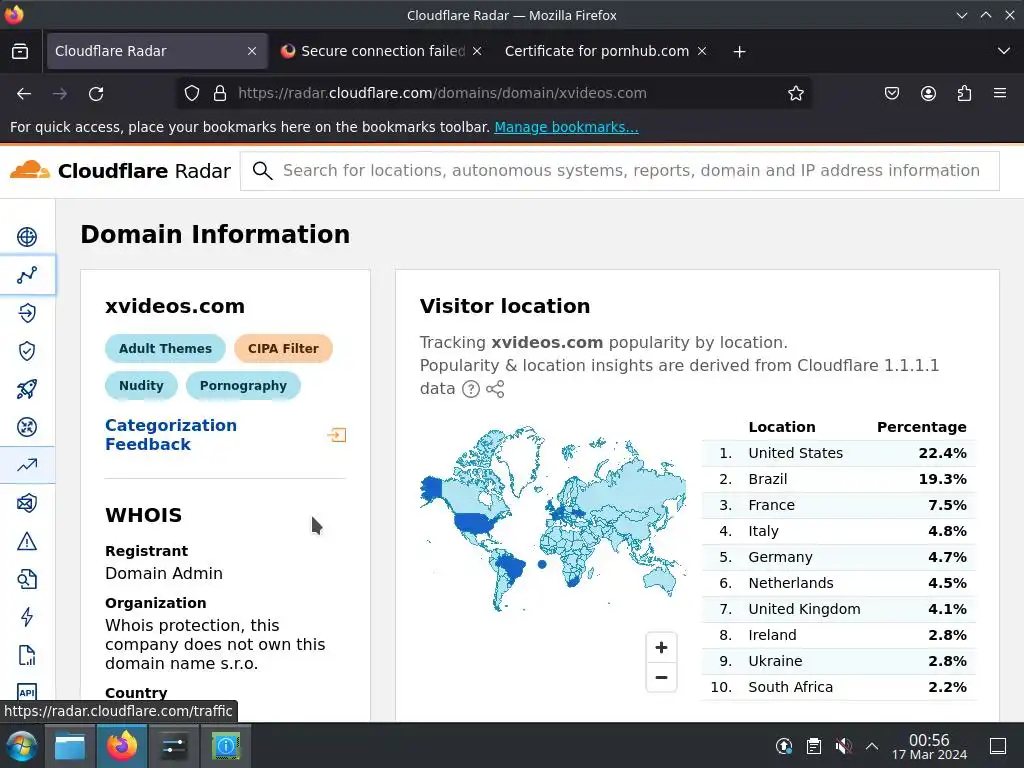Click the Nudity category tag

(141, 386)
